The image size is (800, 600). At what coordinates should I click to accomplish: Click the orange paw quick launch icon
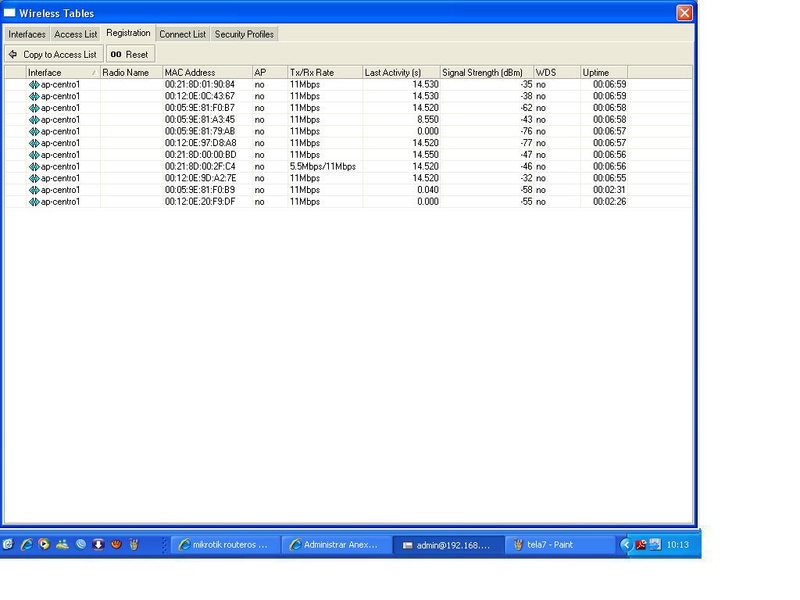coord(116,544)
